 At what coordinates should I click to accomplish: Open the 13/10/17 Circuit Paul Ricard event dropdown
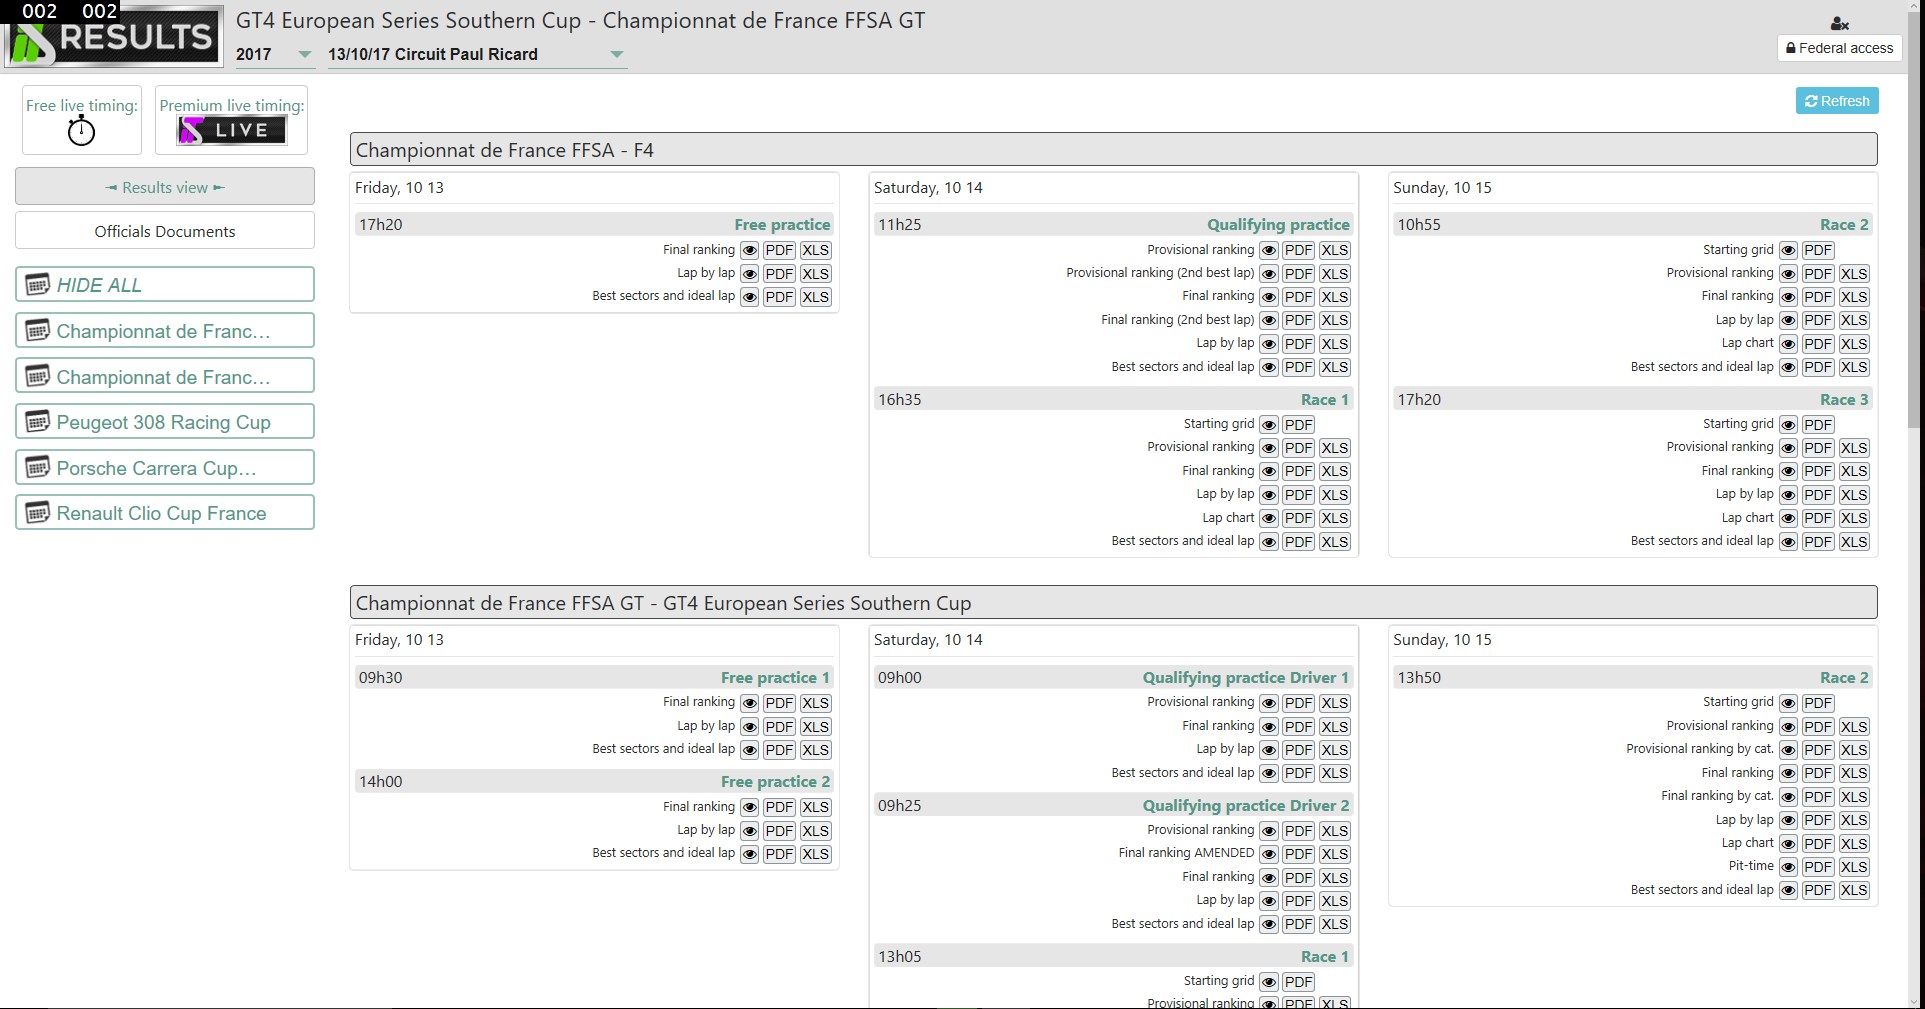pyautogui.click(x=477, y=54)
